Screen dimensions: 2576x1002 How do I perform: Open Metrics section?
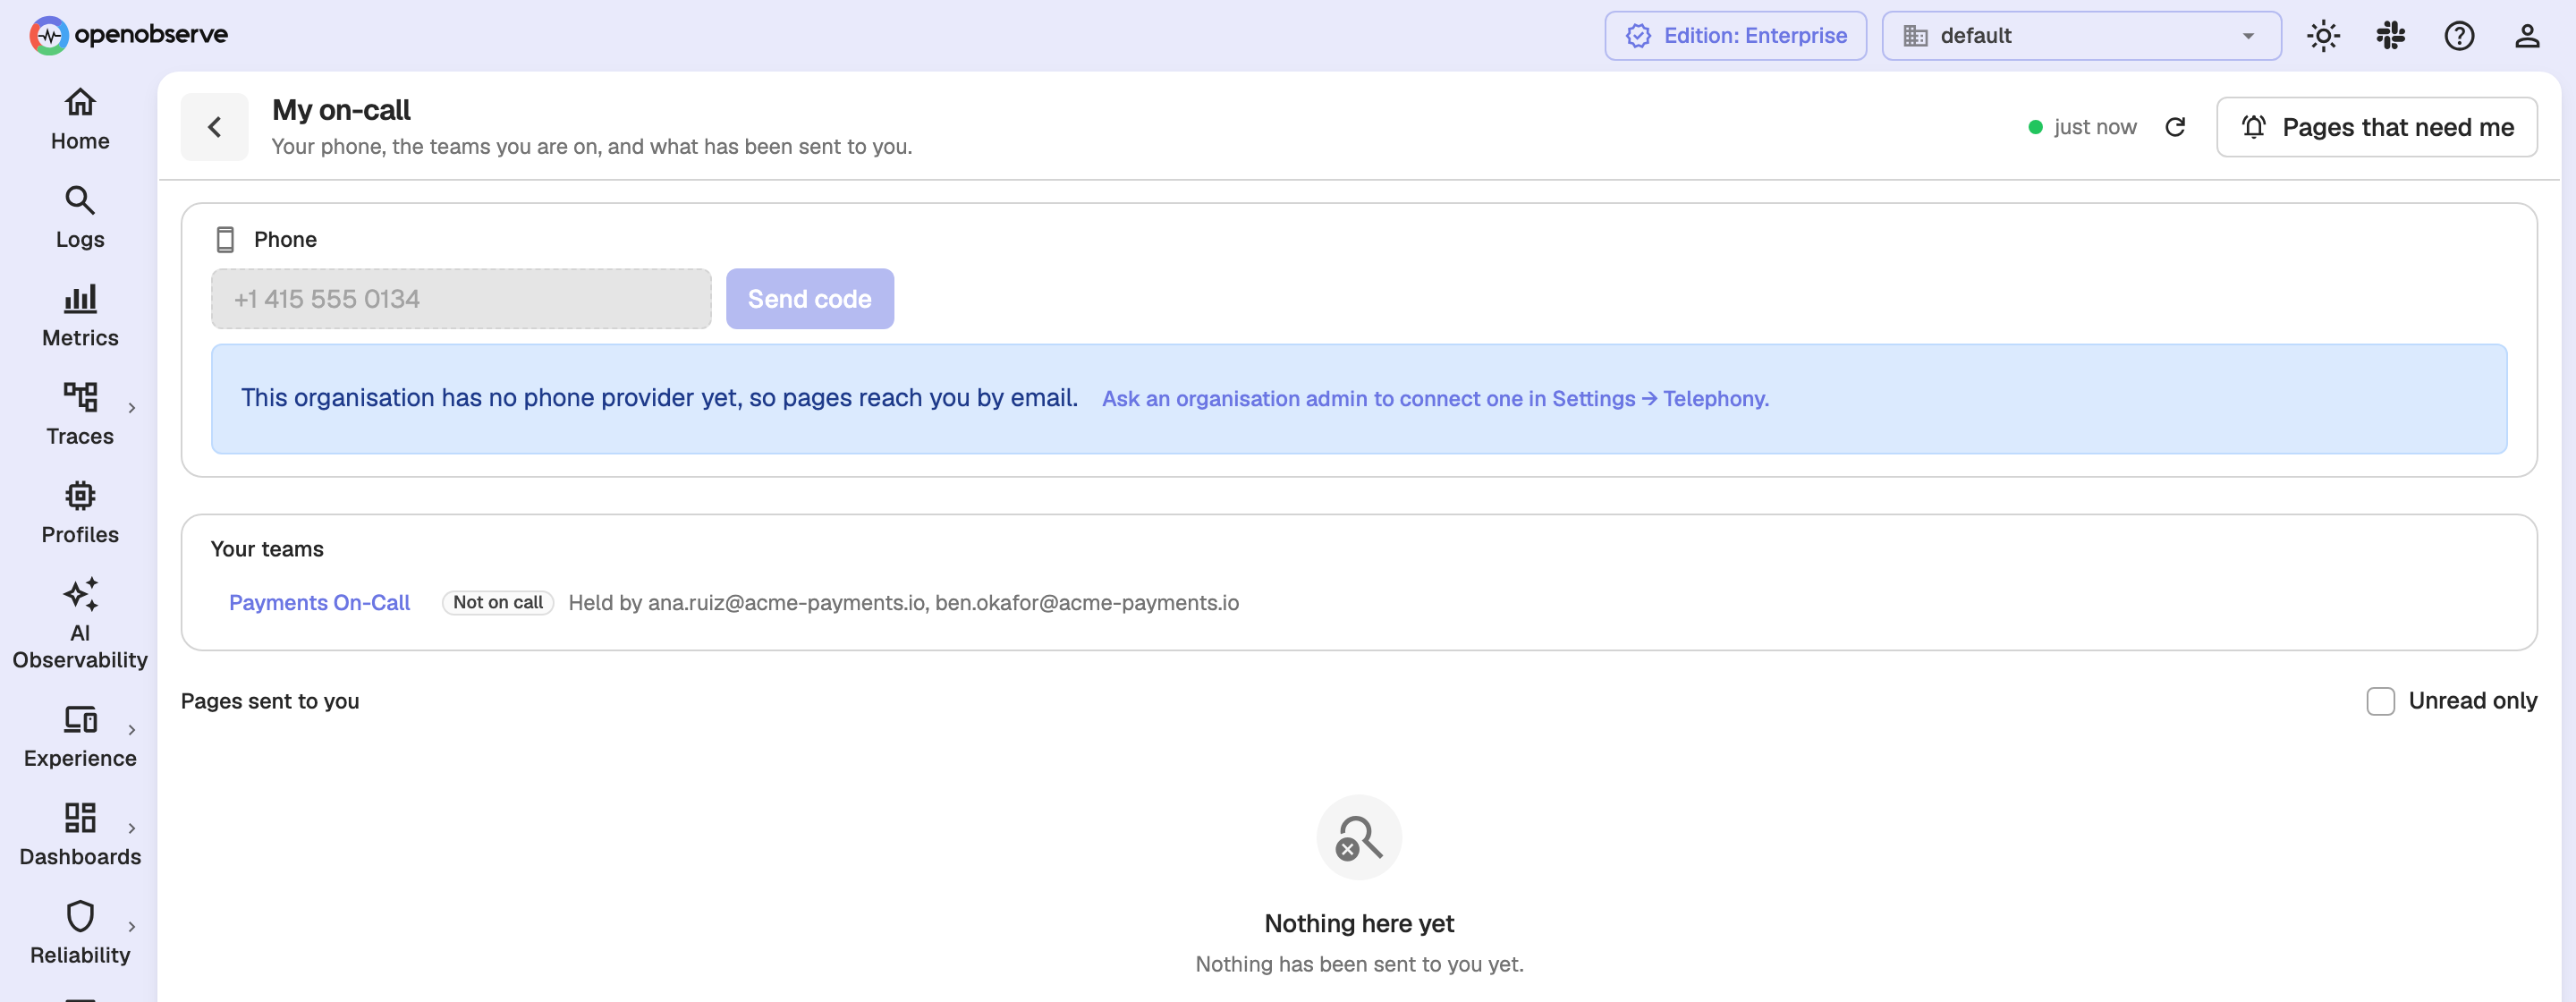point(80,316)
